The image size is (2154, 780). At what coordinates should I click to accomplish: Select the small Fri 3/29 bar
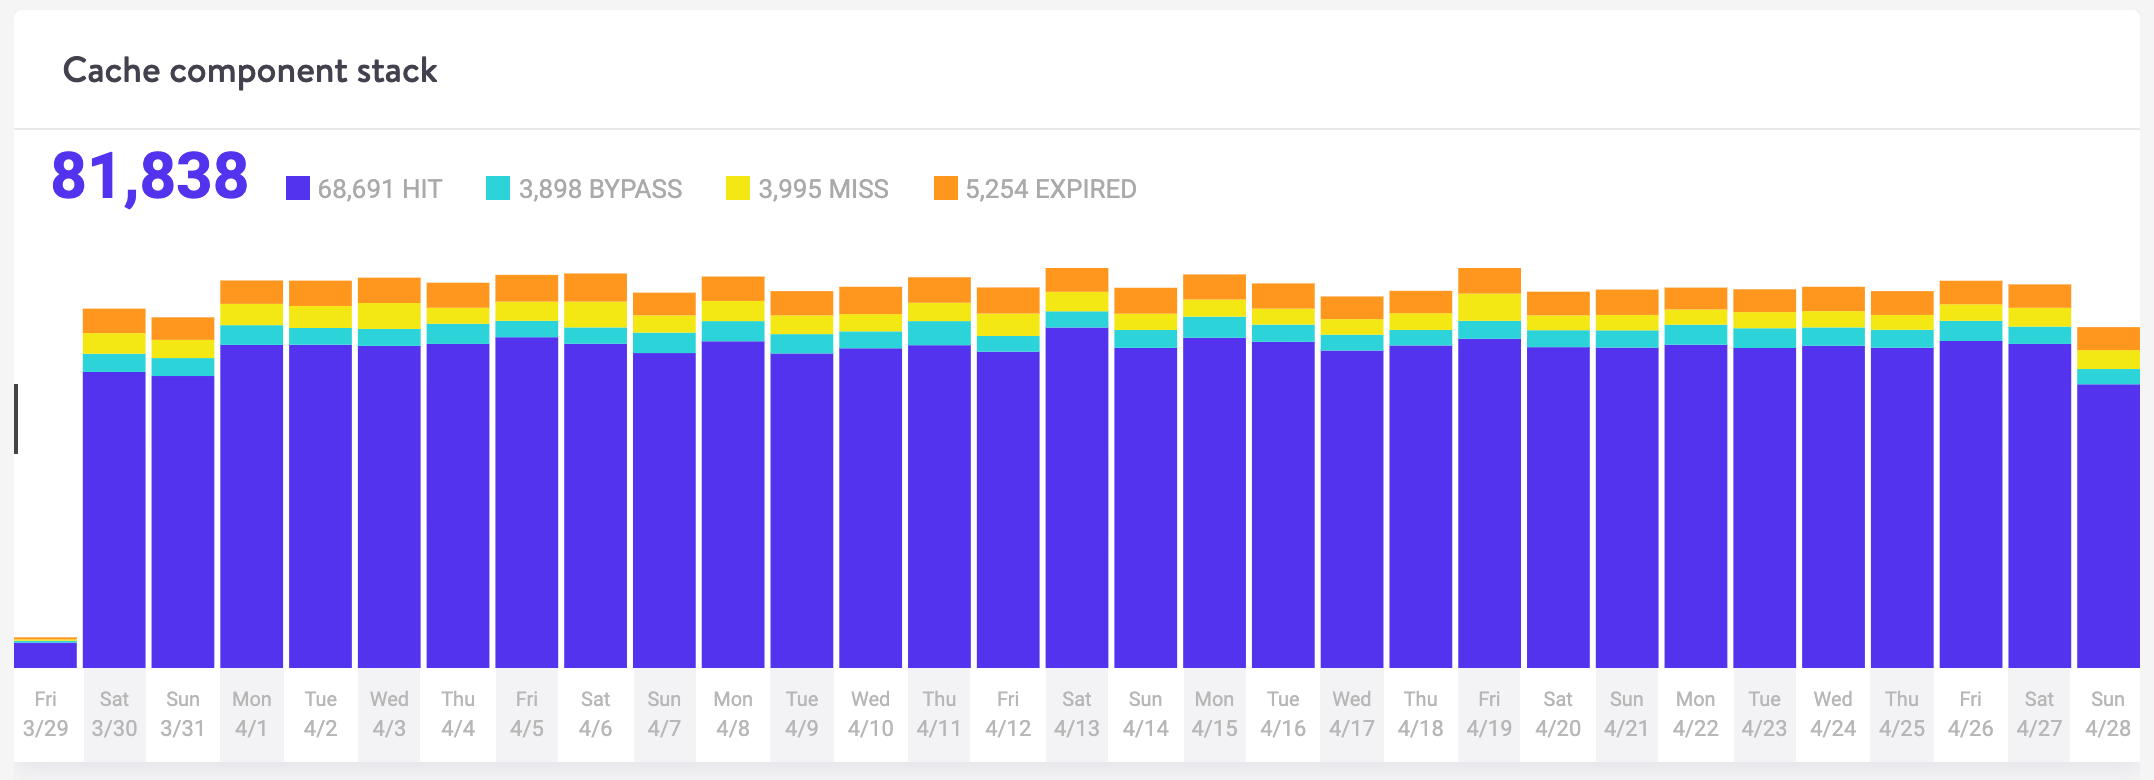[x=45, y=654]
